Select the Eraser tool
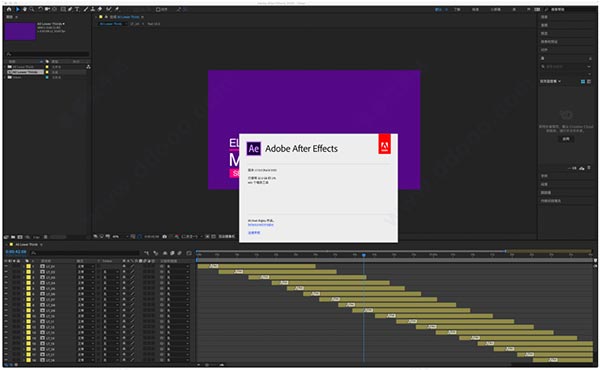Viewport: 600px width, 370px height. tap(100, 9)
